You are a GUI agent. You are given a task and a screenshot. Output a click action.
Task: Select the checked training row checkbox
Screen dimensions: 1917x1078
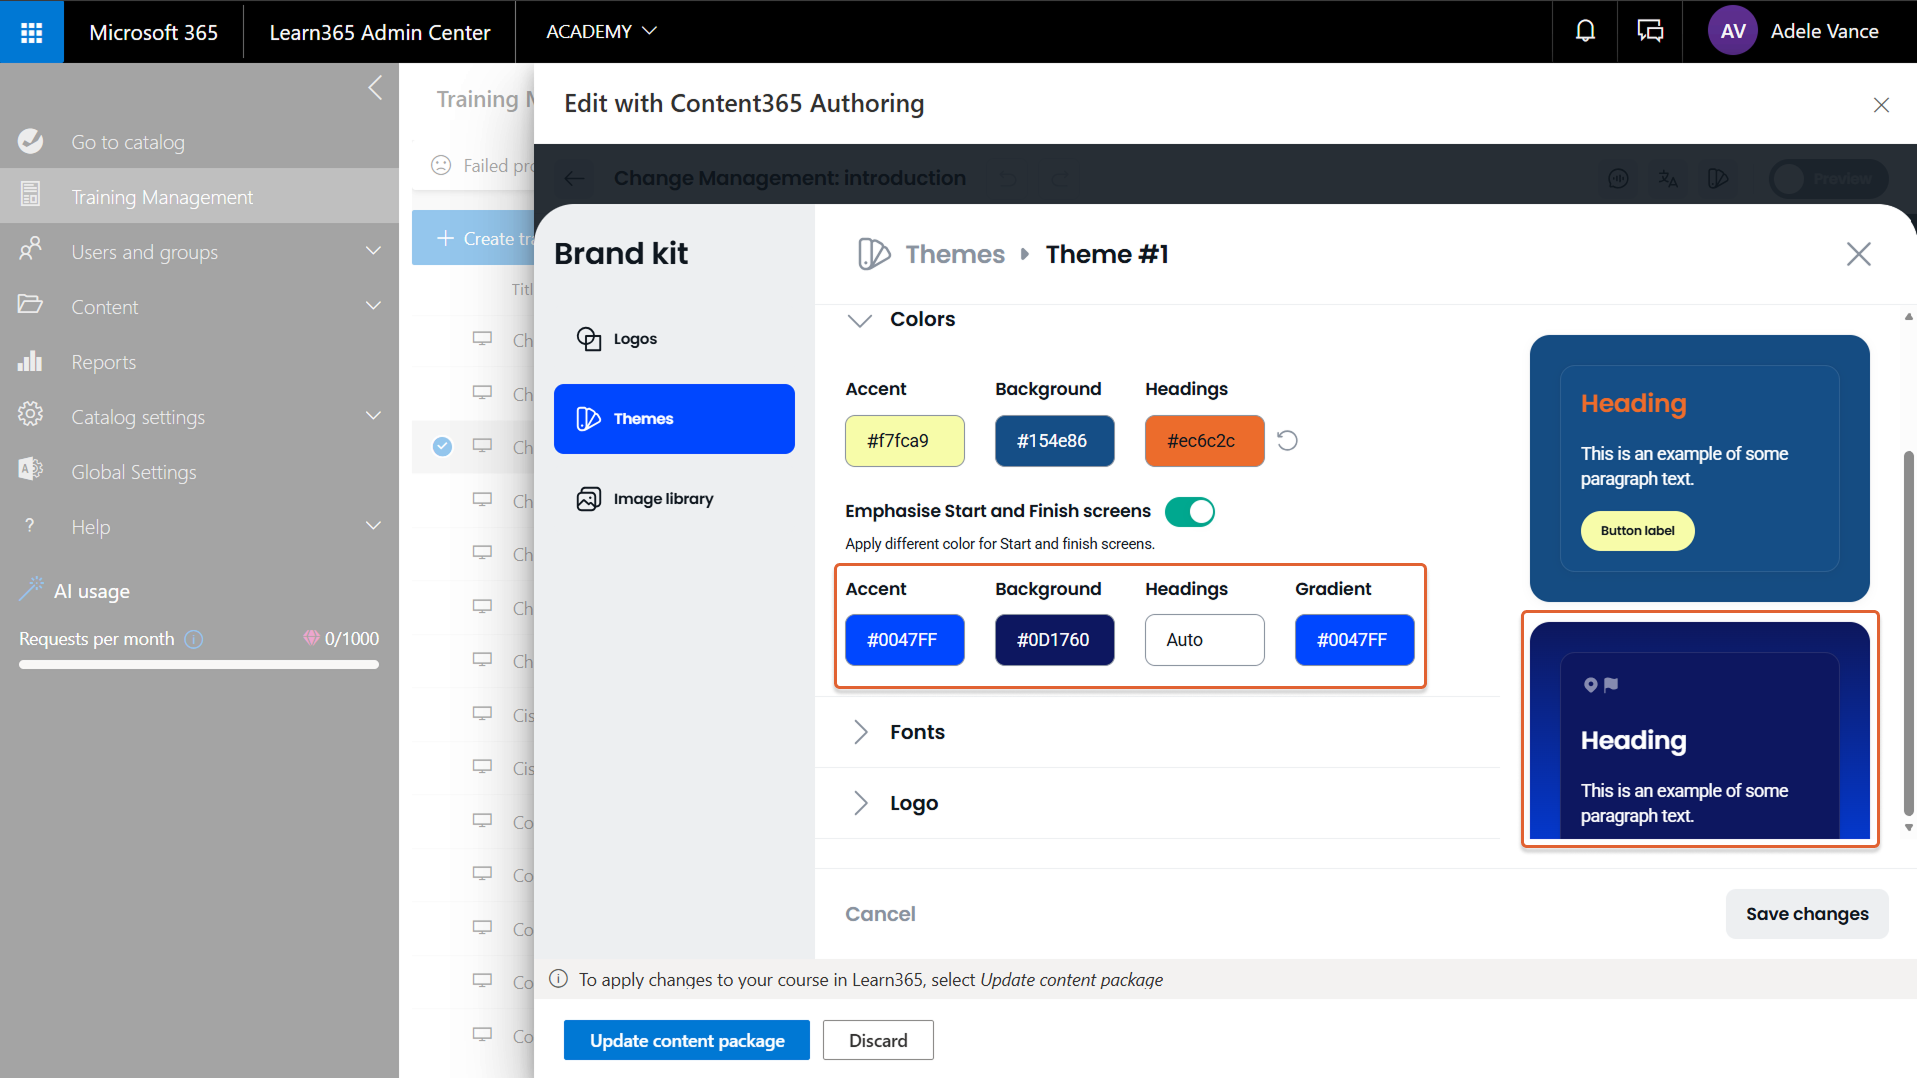[442, 447]
